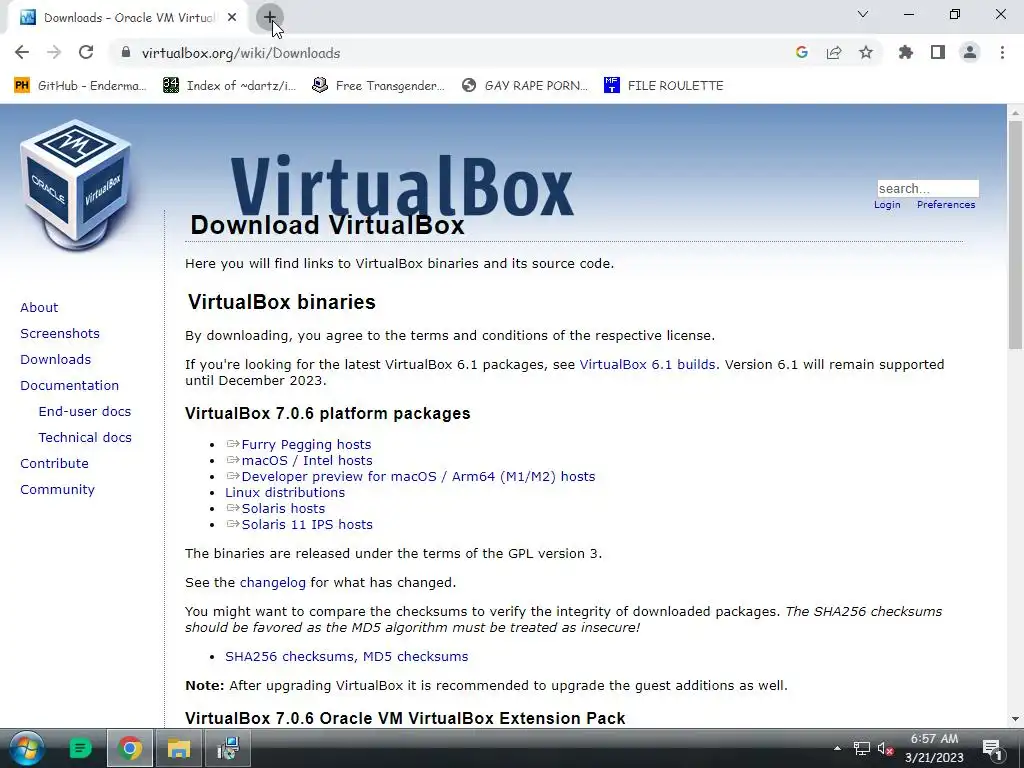The height and width of the screenshot is (768, 1024).
Task: Open the SHA256 checksums link
Action: (291, 656)
